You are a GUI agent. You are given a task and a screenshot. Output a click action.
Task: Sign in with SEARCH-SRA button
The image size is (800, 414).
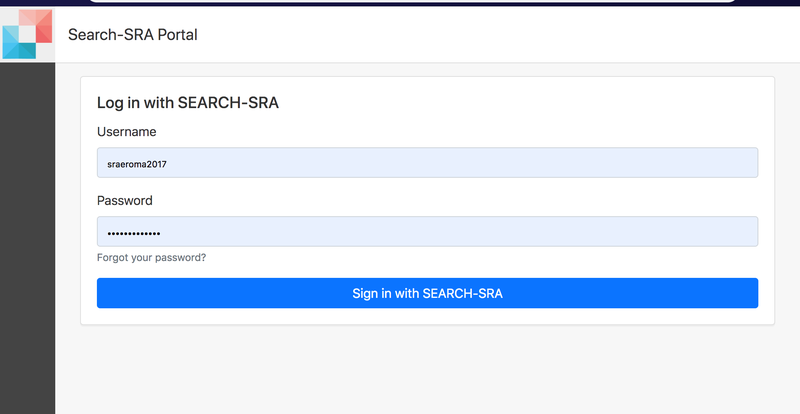427,293
